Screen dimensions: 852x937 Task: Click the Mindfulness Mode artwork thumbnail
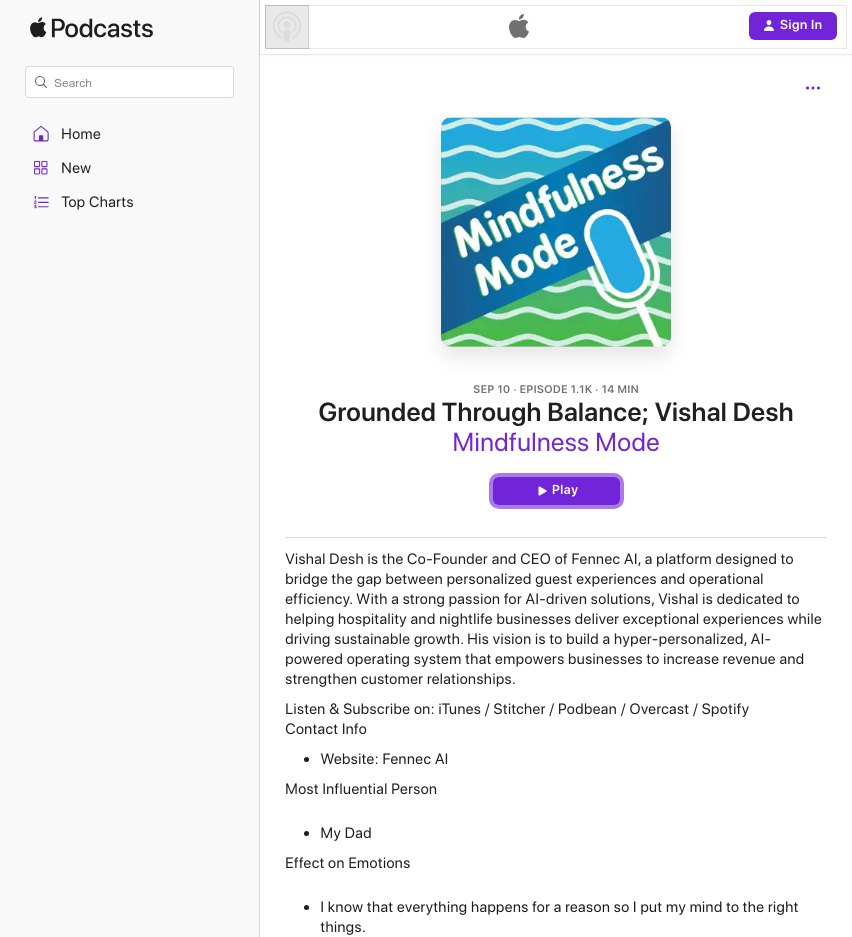pyautogui.click(x=556, y=232)
